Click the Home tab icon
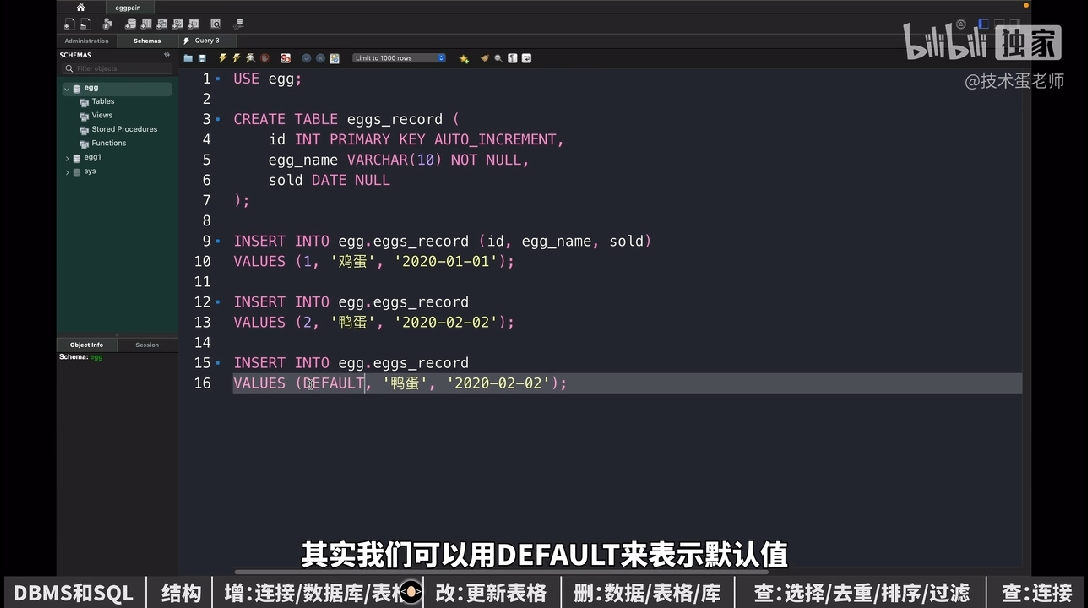Screen dimensions: 1088x608 click(x=81, y=7)
